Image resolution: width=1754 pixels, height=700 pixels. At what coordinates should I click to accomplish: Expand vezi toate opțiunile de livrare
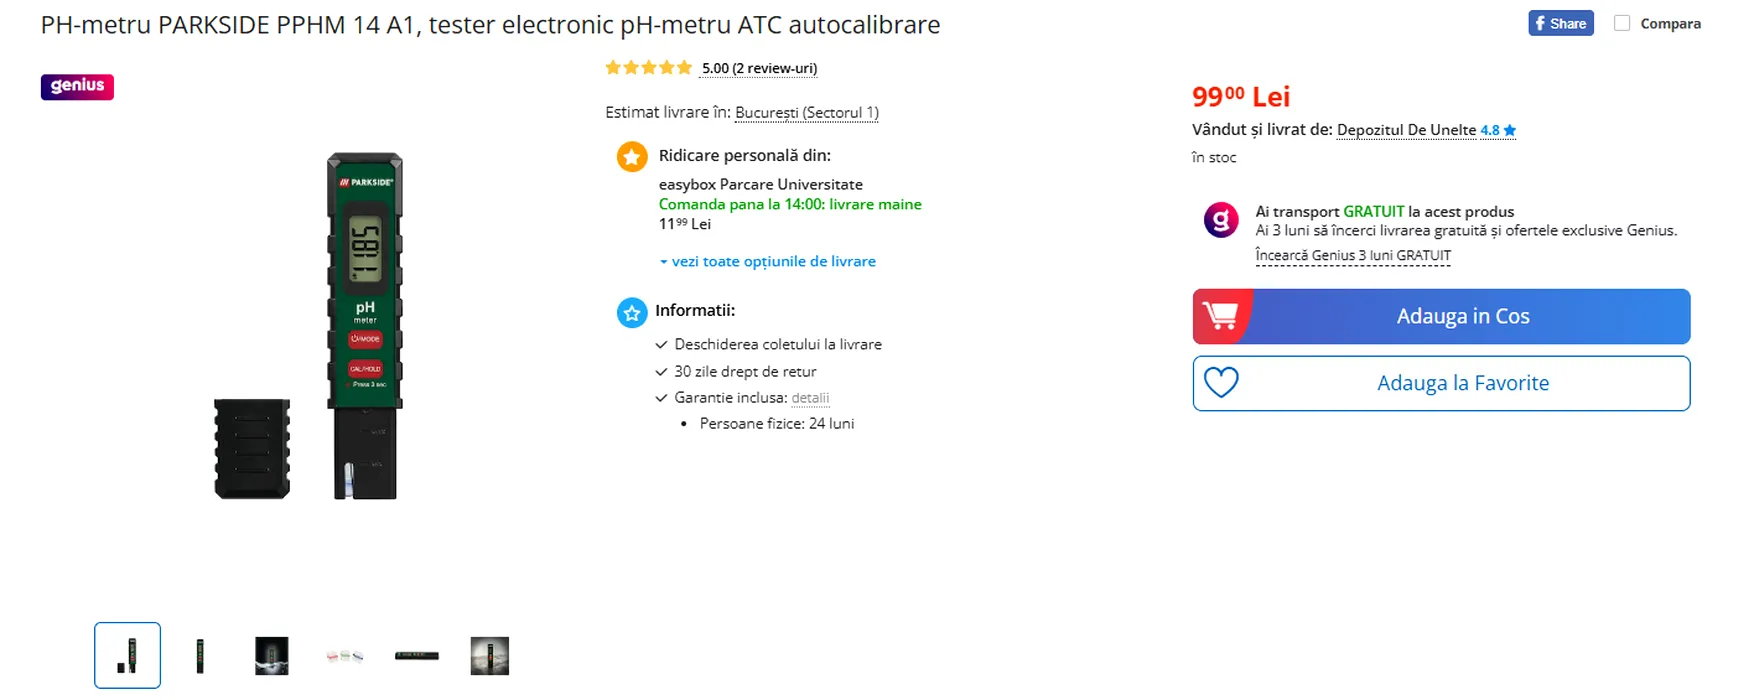[x=768, y=261]
